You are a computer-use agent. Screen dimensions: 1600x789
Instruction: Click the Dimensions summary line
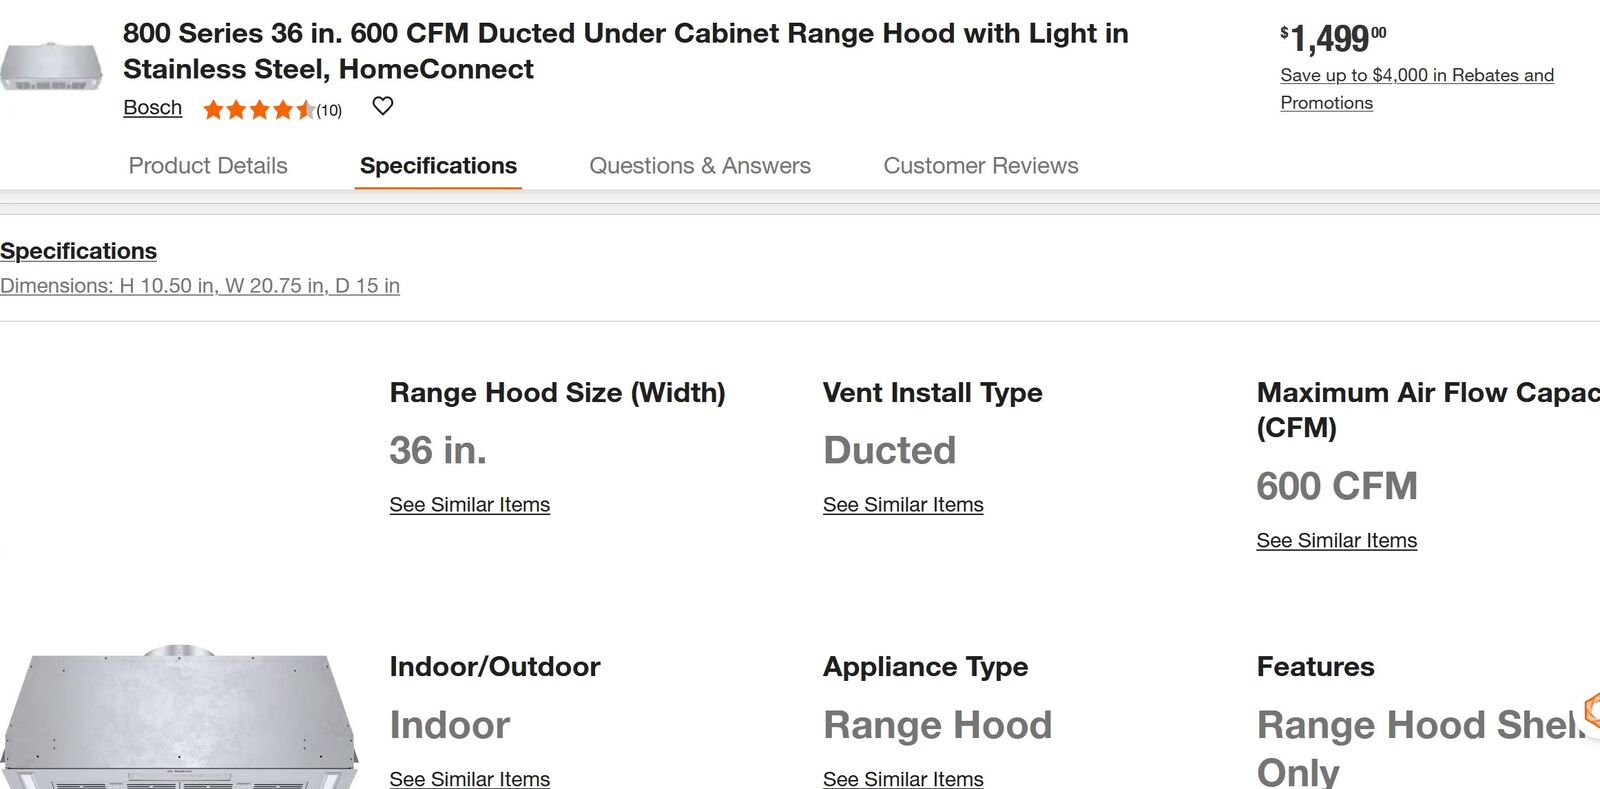tap(200, 286)
